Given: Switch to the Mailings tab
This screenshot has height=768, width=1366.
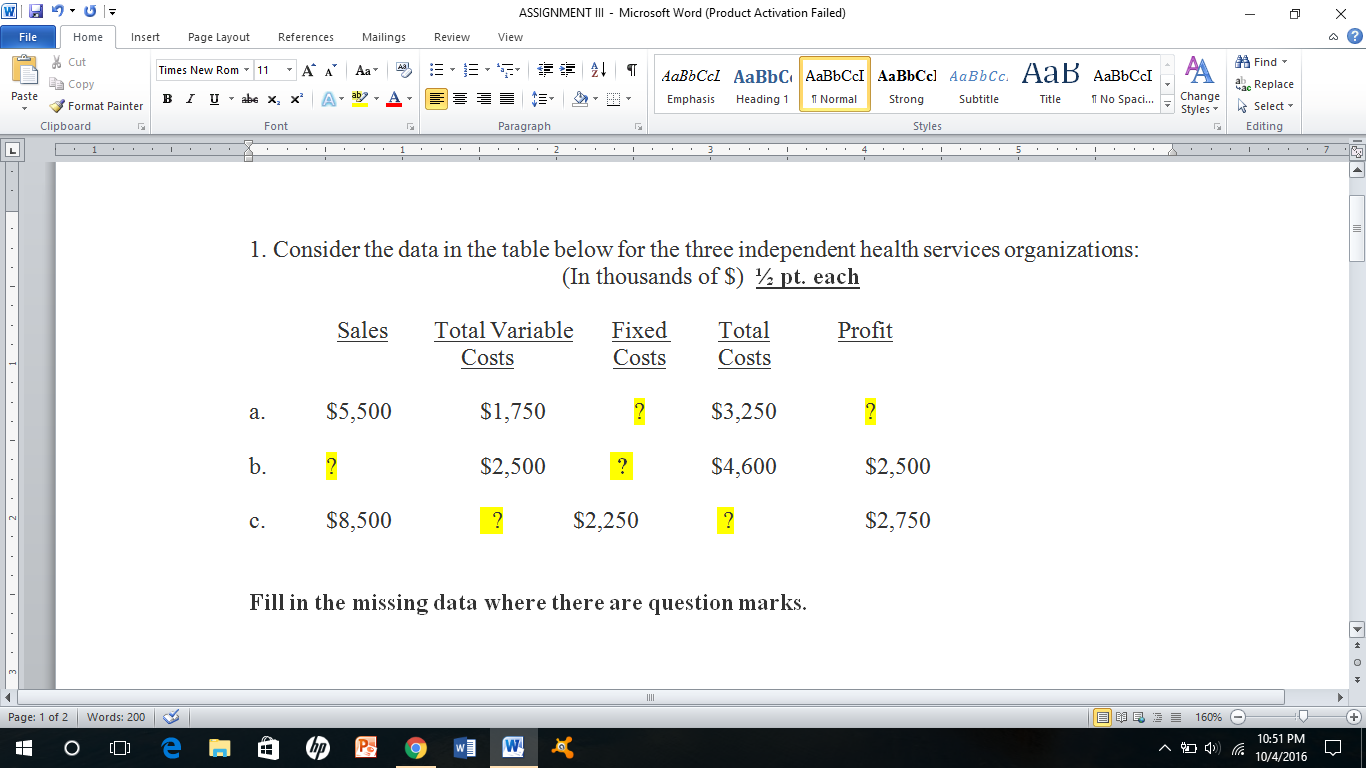Looking at the screenshot, I should coord(383,37).
